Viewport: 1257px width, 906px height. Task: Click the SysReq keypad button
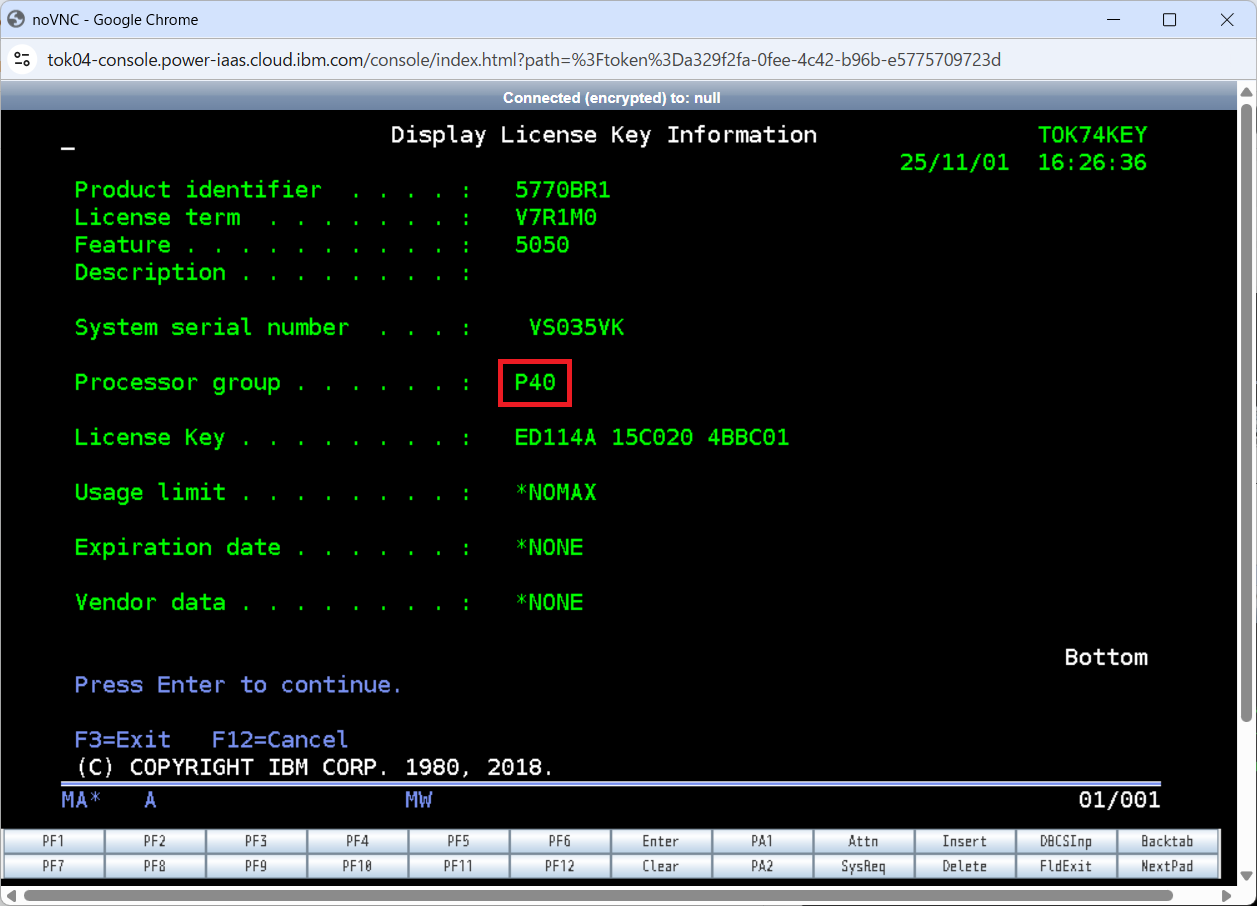[864, 866]
